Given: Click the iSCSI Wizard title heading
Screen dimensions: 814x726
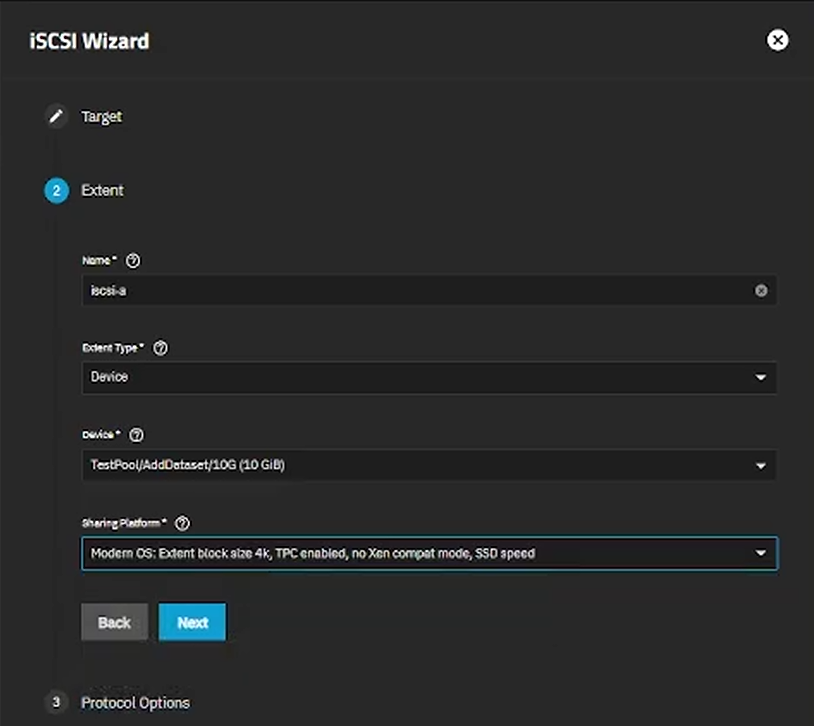Looking at the screenshot, I should click(90, 41).
